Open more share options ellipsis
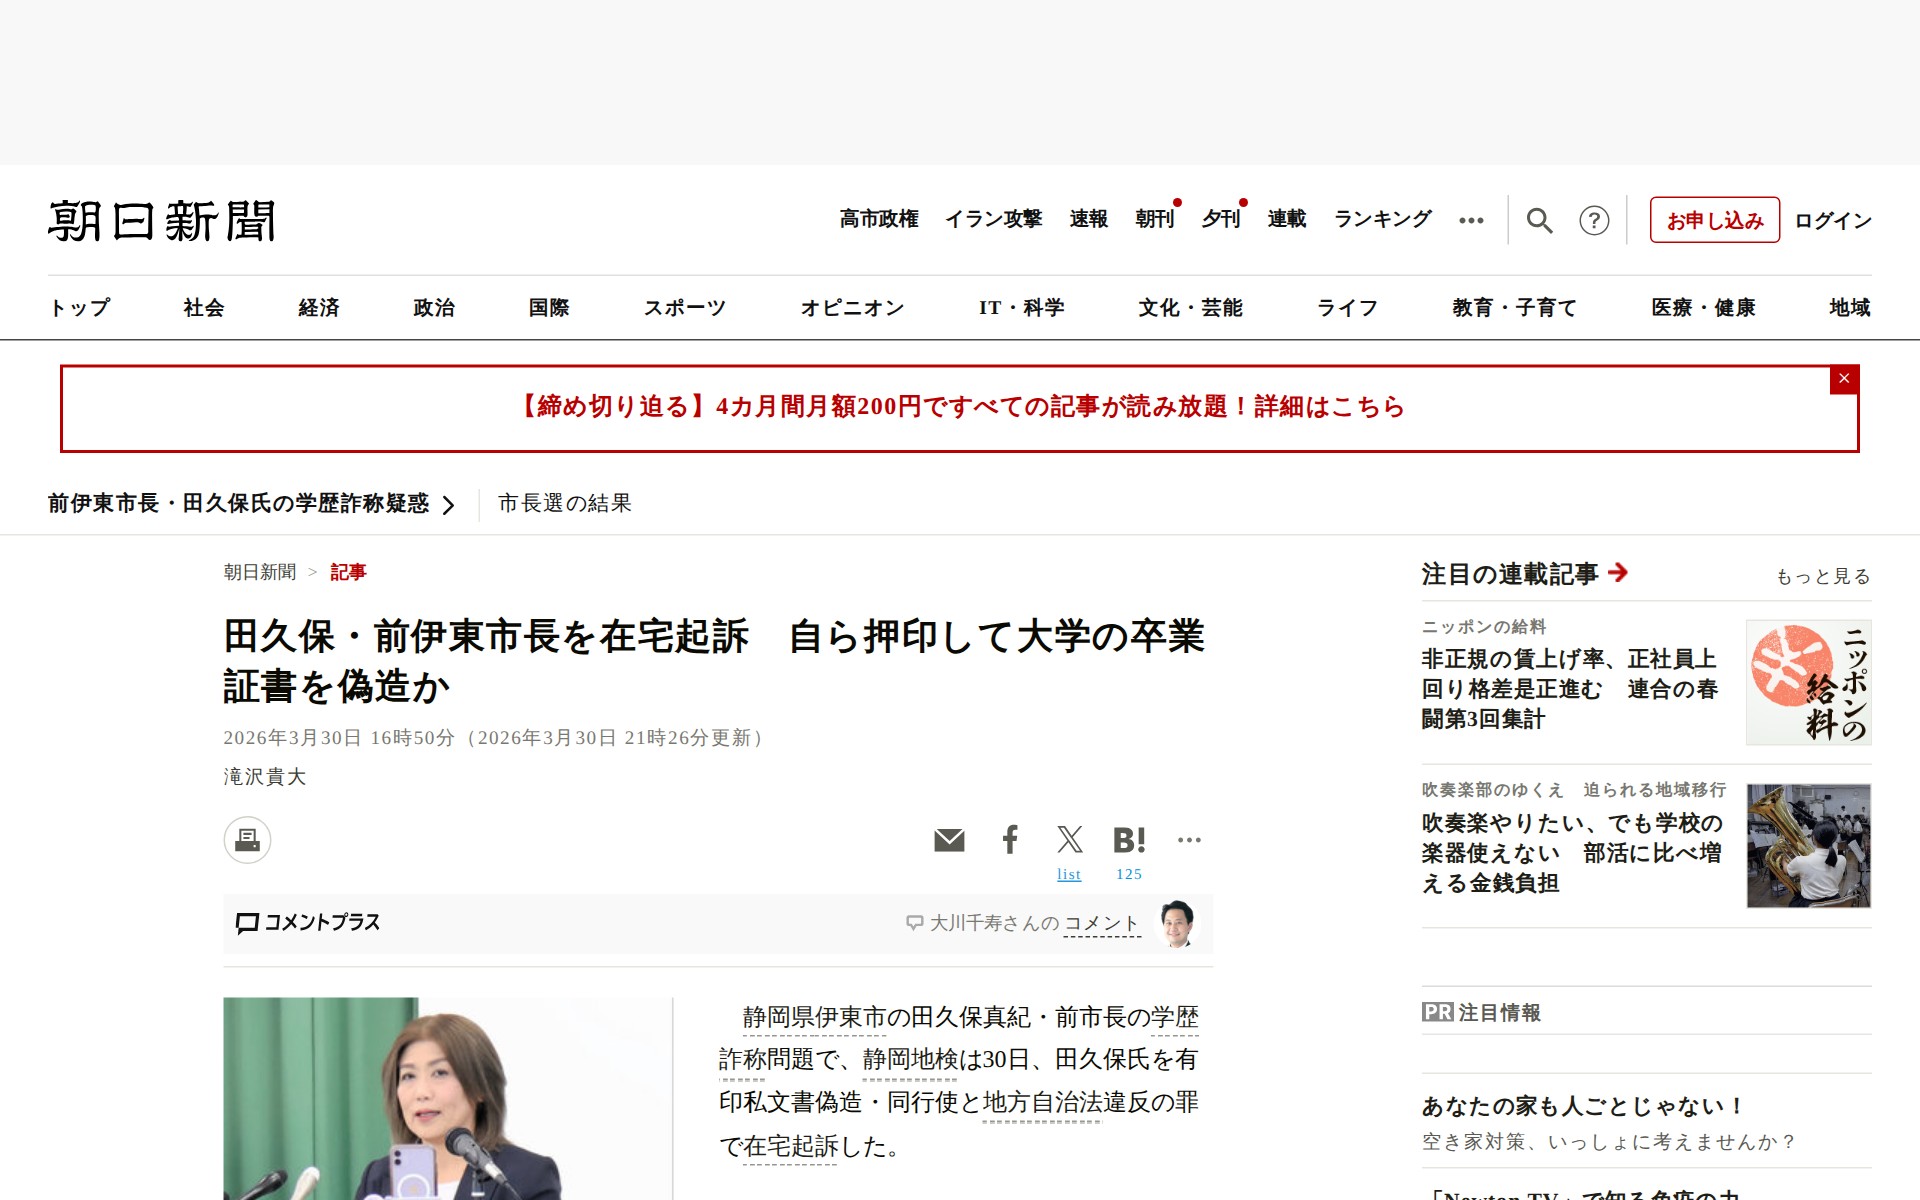Viewport: 1920px width, 1200px height. tap(1189, 840)
